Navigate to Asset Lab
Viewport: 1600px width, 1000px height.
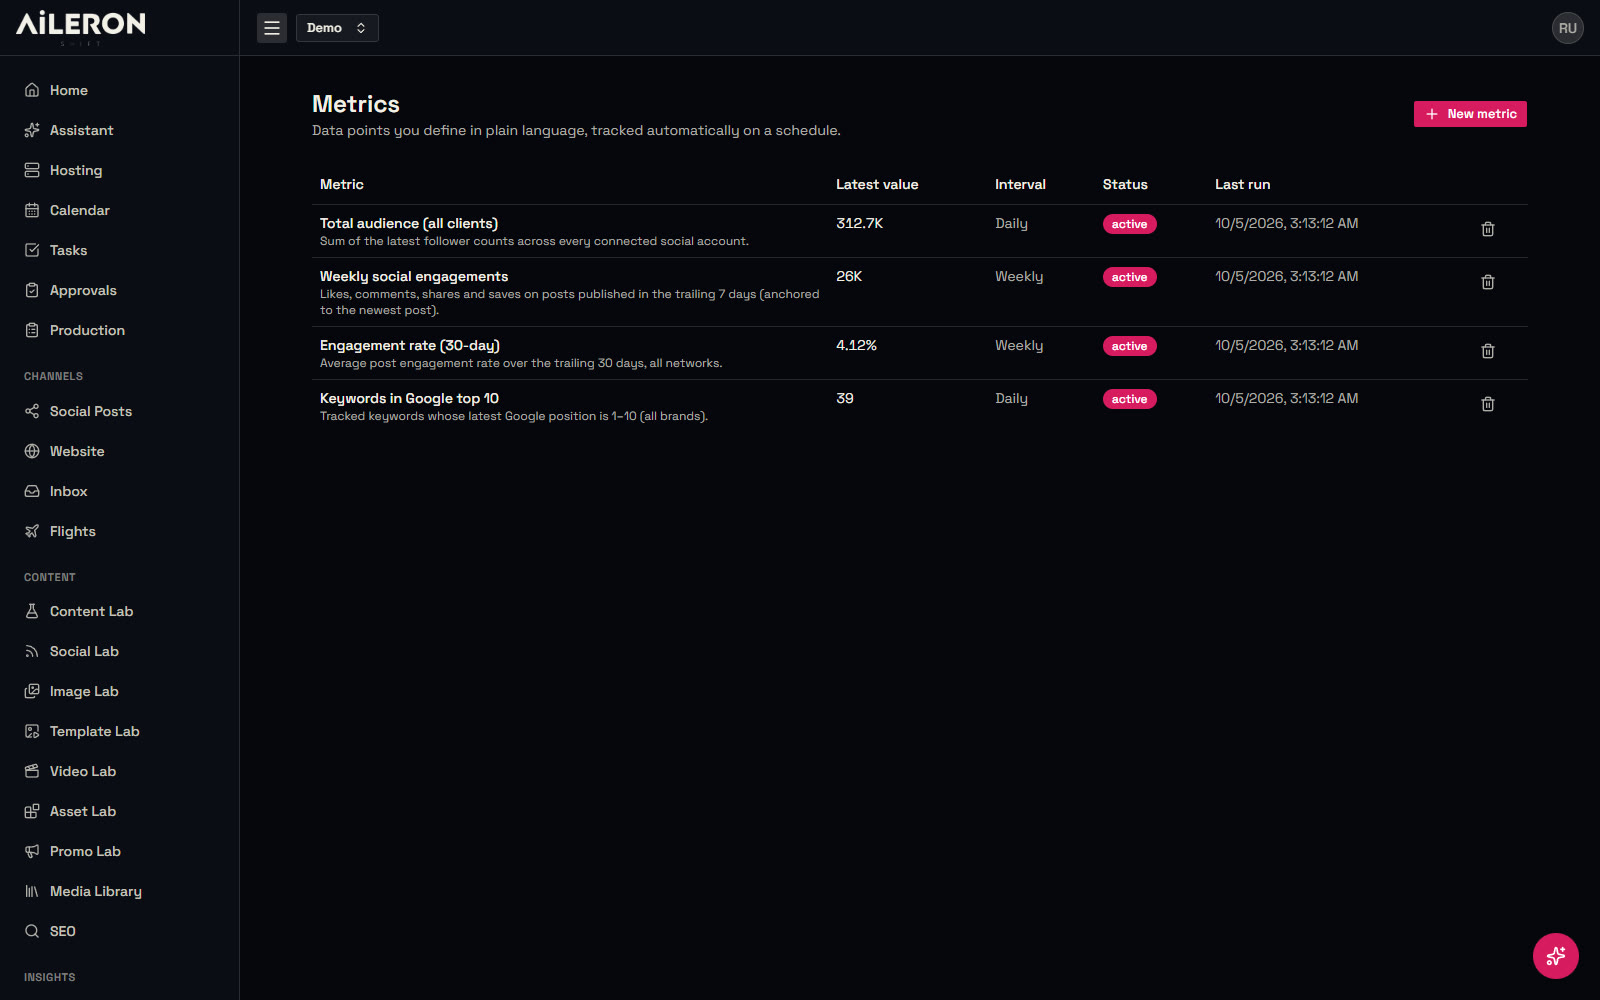click(x=120, y=811)
